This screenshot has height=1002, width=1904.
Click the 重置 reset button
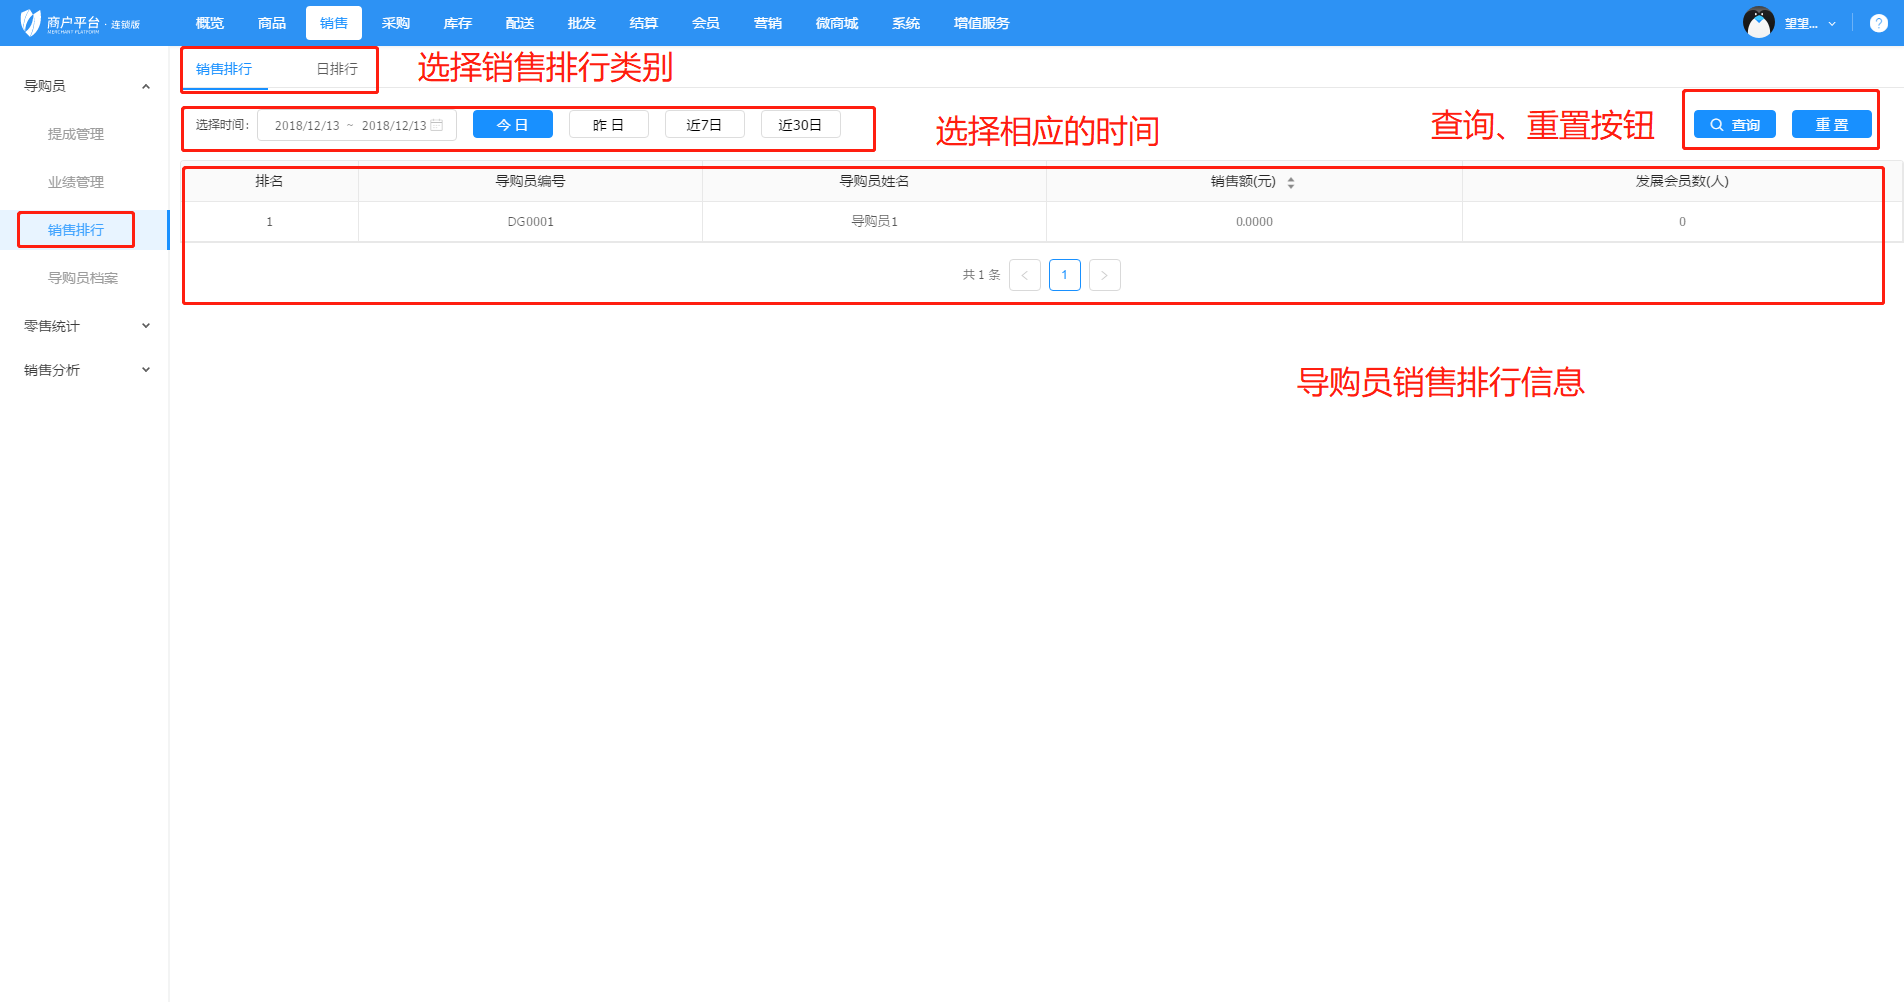click(1831, 125)
